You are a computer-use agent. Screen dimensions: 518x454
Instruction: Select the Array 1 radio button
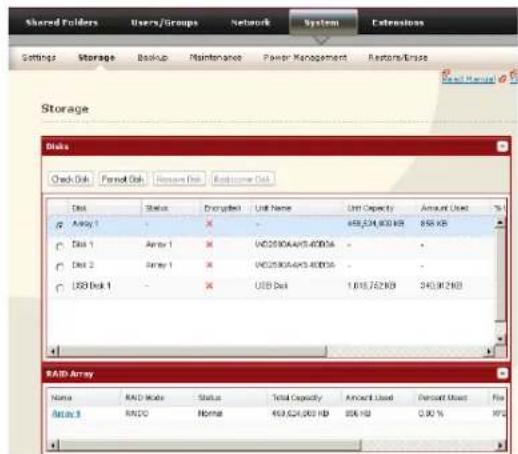click(x=60, y=225)
